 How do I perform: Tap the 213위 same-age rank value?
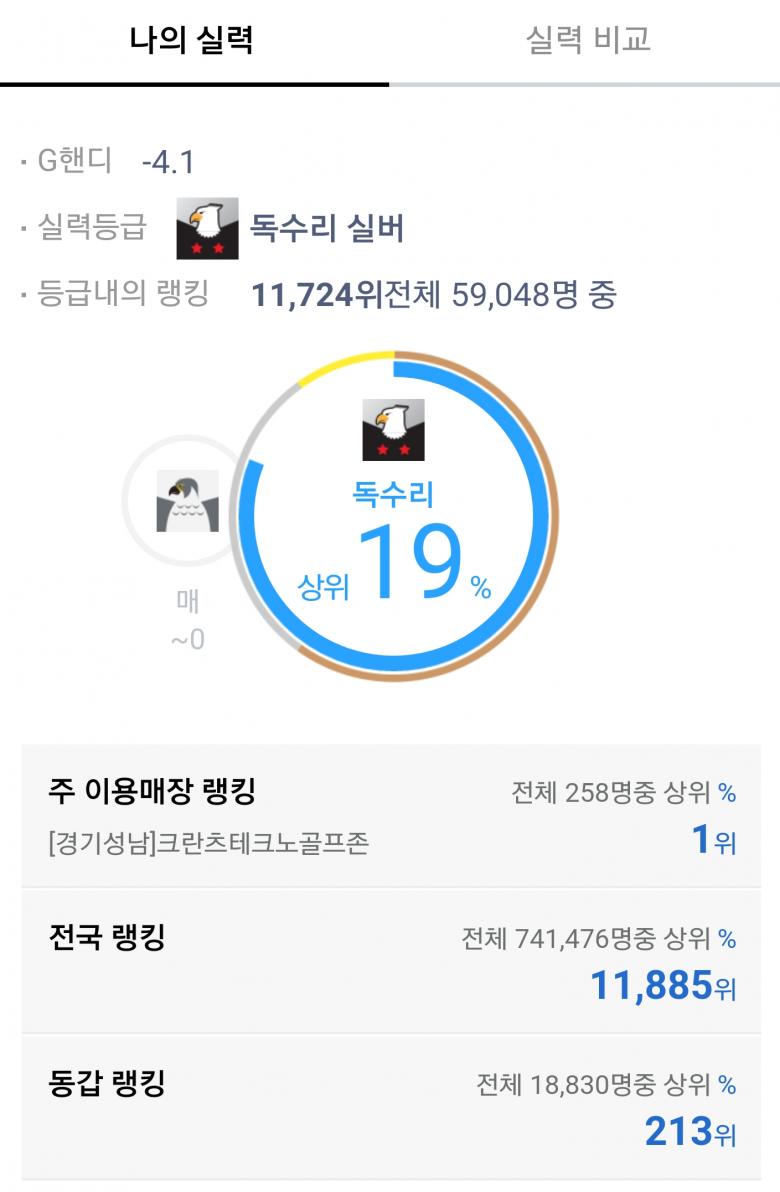(690, 1132)
